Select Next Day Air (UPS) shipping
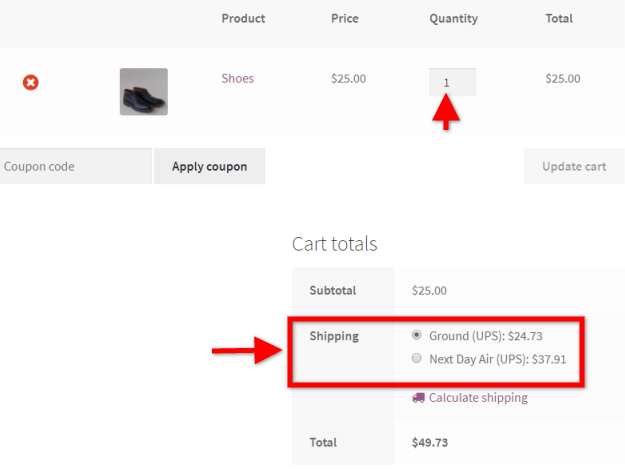The width and height of the screenshot is (625, 474). point(417,358)
